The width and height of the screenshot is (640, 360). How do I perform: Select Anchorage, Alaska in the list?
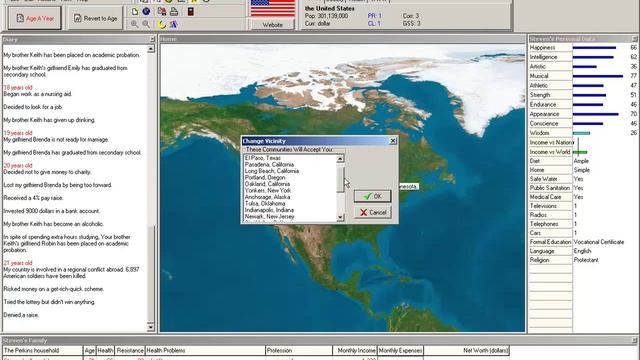[267, 197]
